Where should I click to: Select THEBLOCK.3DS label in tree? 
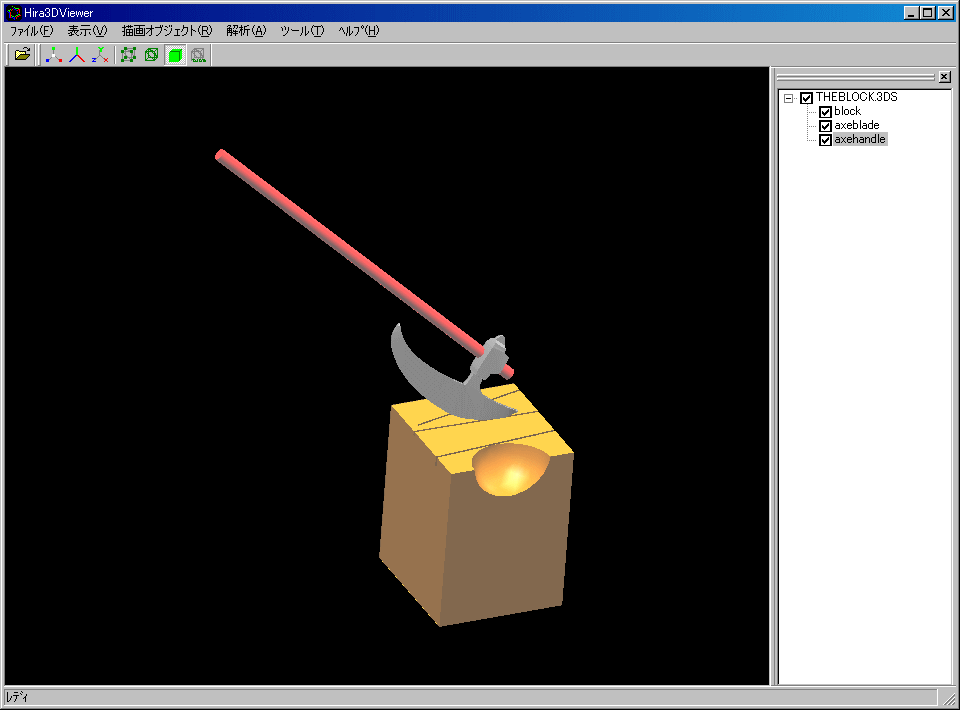[x=857, y=97]
